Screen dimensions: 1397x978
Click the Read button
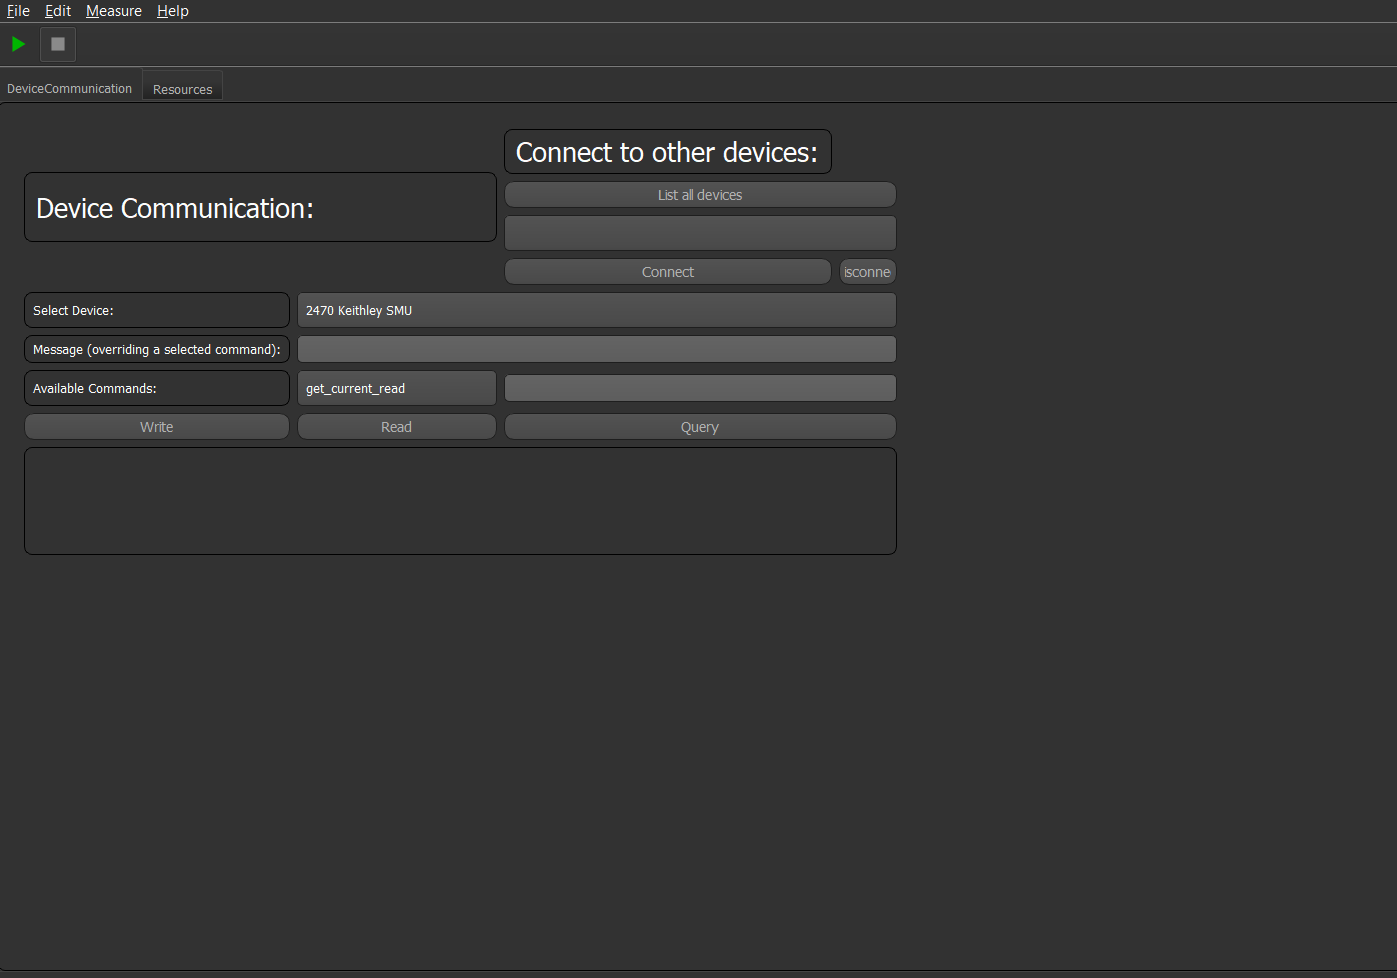point(396,427)
